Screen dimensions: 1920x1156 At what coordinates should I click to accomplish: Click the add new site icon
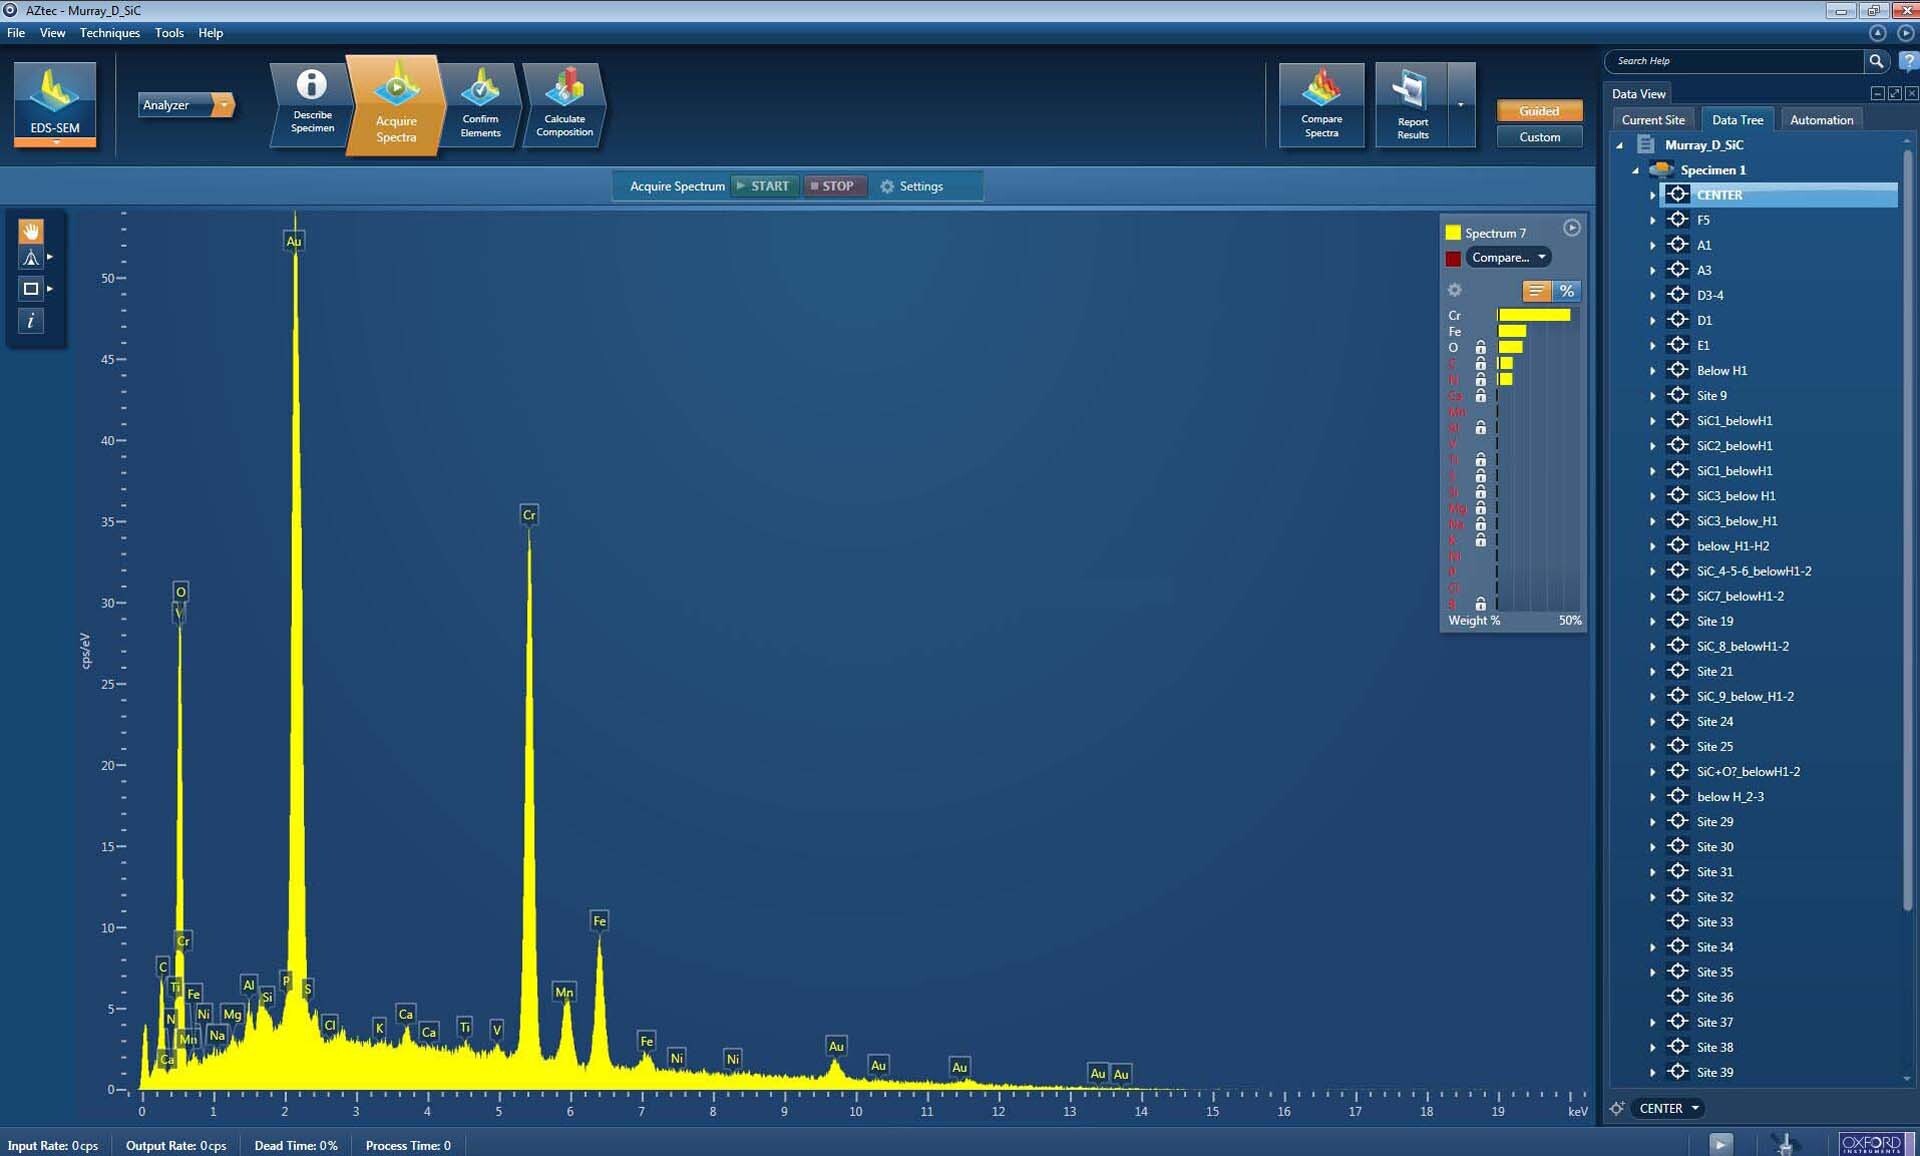pos(1616,1108)
